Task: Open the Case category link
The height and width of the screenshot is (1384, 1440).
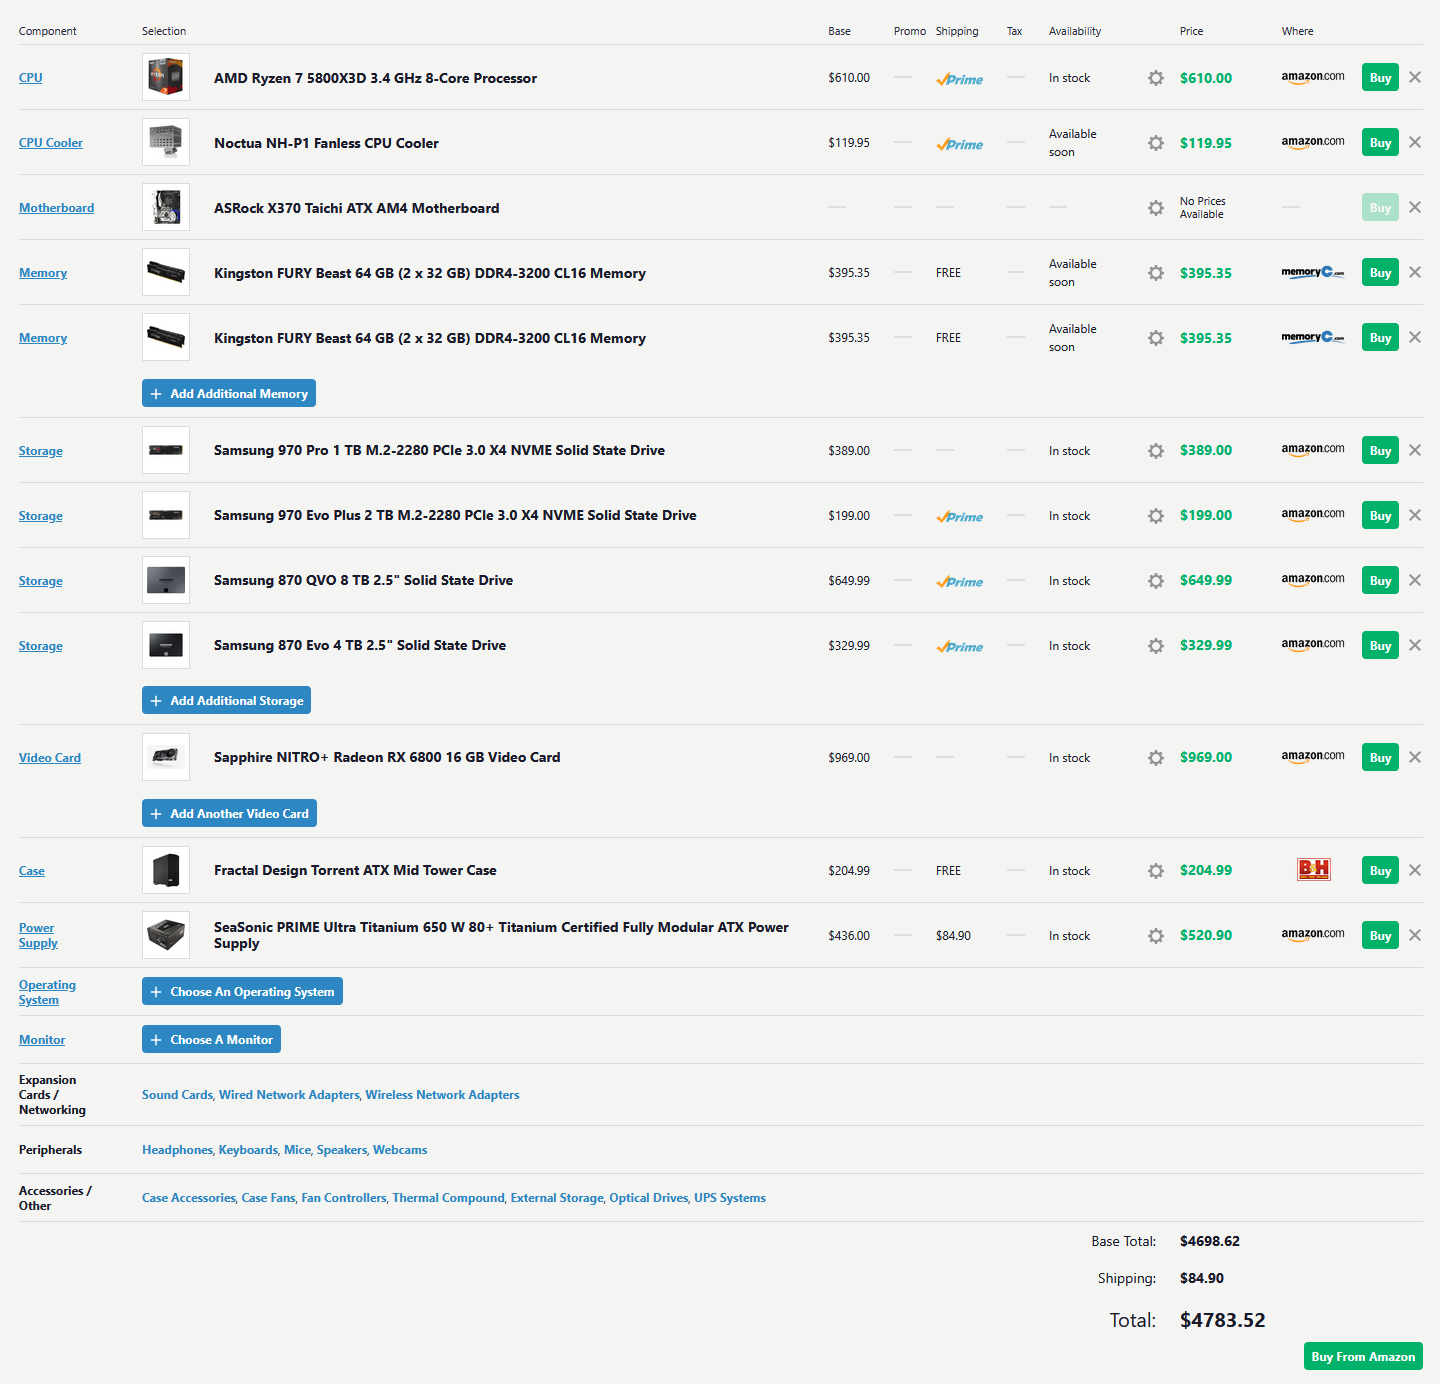Action: pos(32,871)
